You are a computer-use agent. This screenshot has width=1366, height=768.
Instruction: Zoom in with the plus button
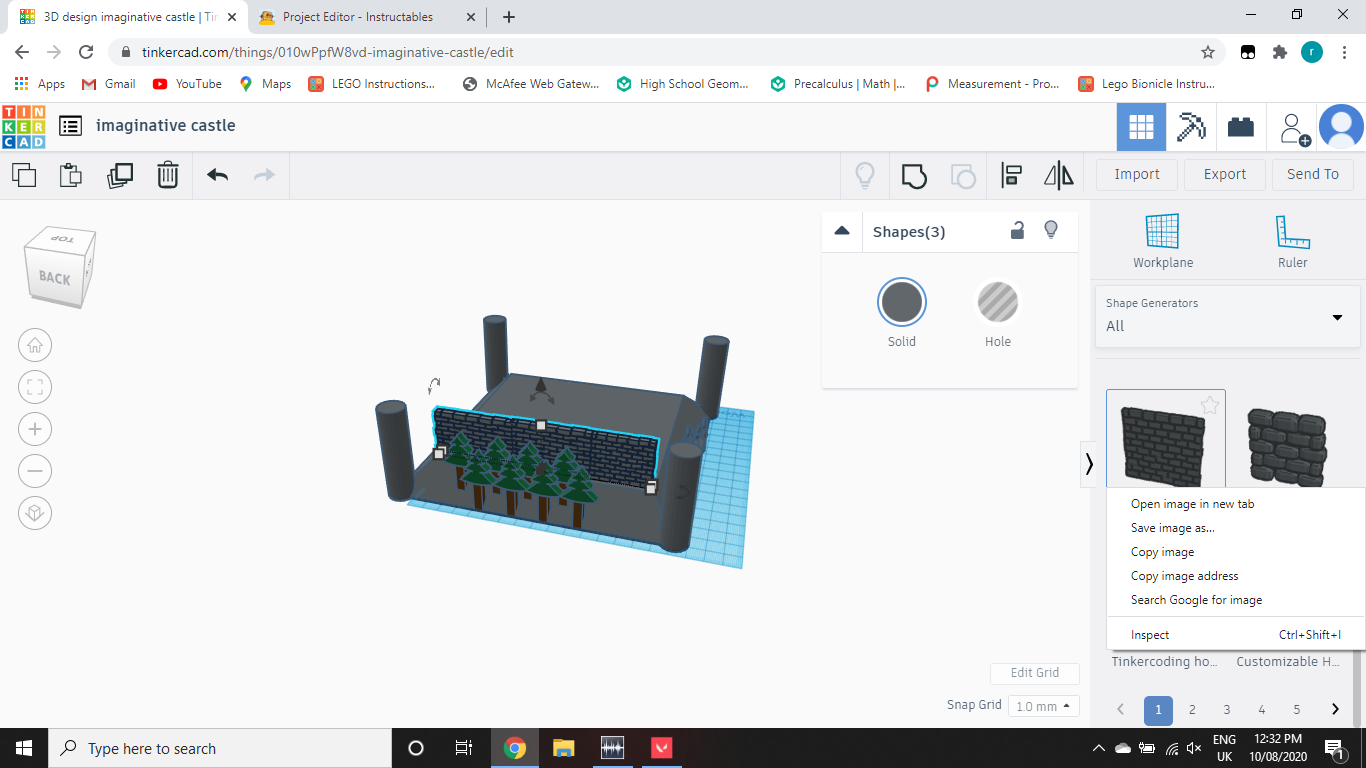tap(35, 429)
